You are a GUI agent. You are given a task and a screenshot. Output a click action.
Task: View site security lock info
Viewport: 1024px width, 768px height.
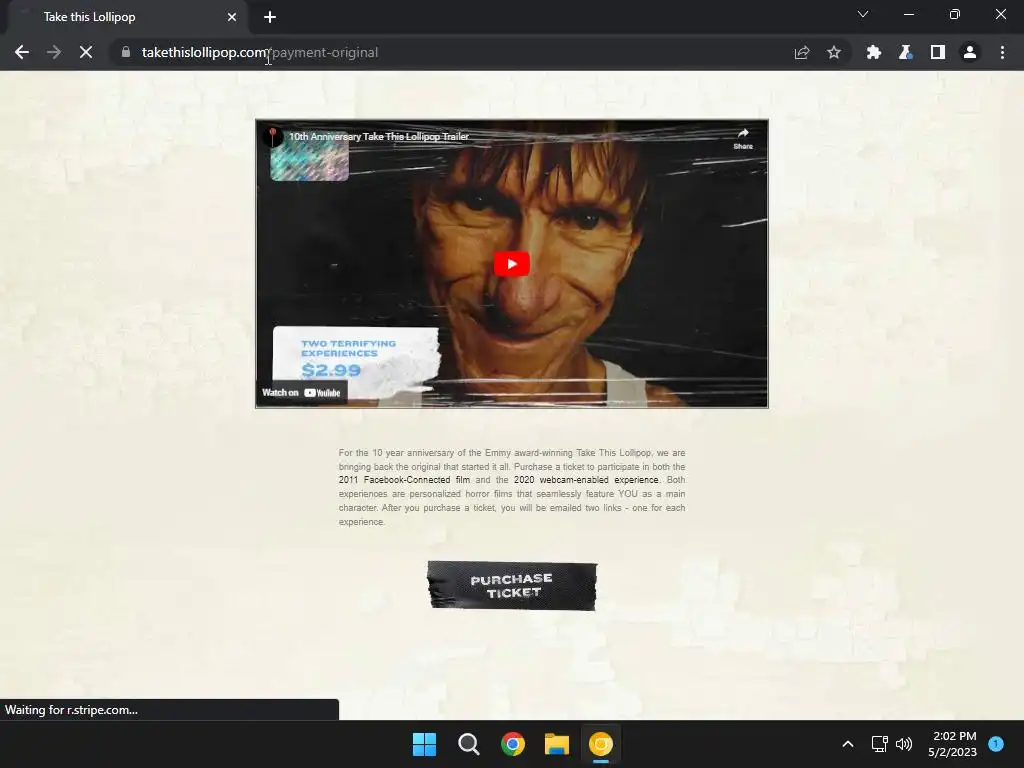125,52
